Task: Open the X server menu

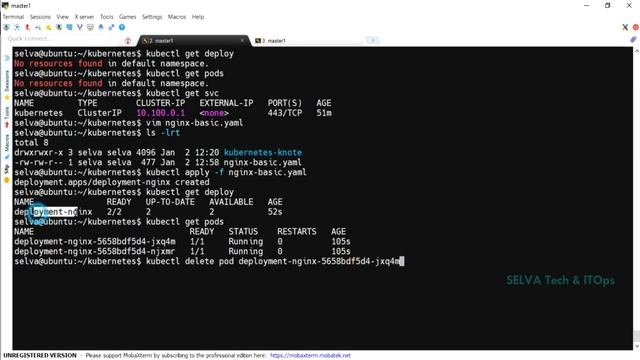Action: 84,17
